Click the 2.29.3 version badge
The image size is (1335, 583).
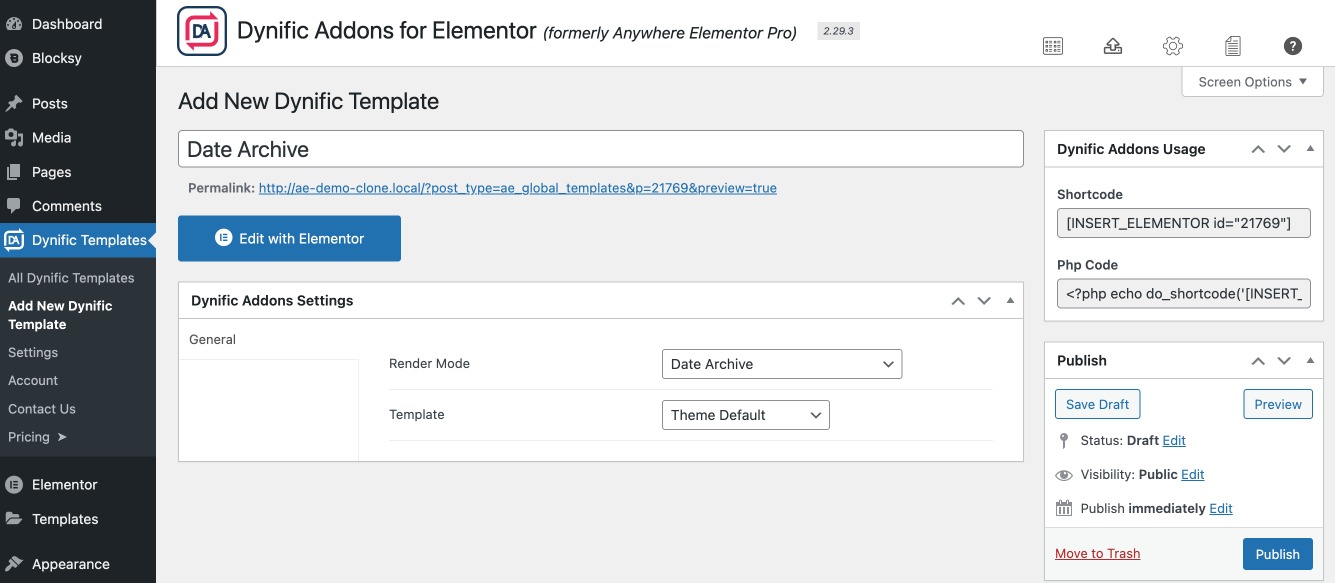pos(838,31)
